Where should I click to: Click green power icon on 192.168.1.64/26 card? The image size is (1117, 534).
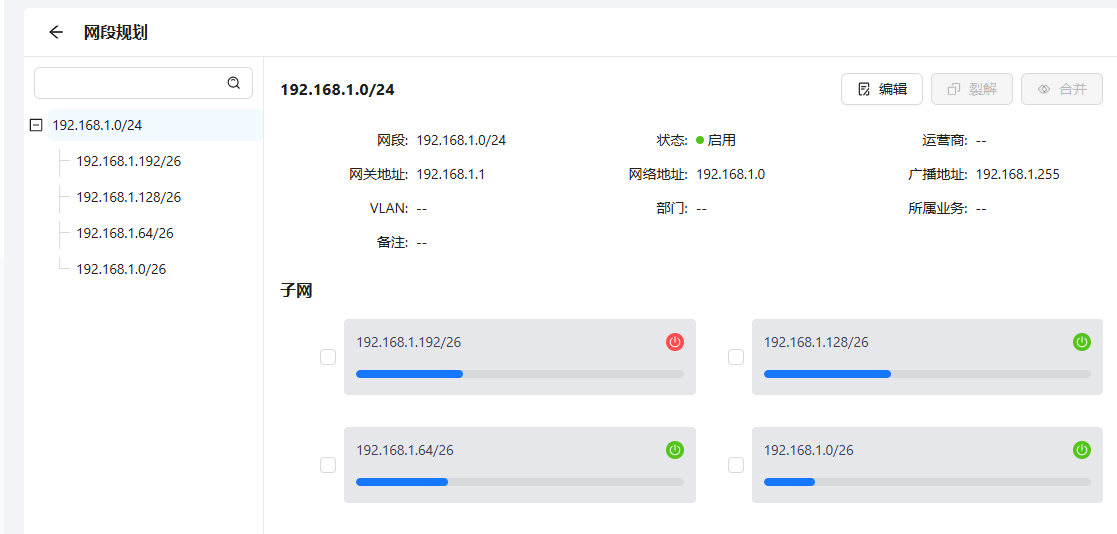675,450
